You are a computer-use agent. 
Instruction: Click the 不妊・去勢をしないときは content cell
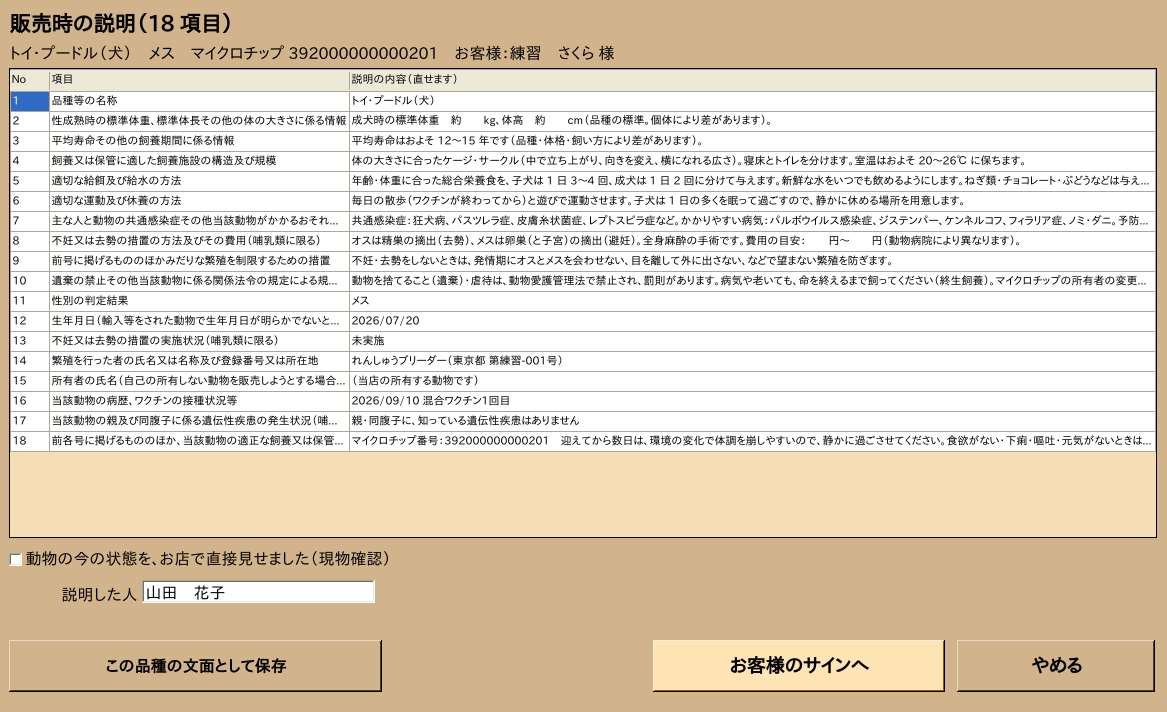tap(752, 261)
